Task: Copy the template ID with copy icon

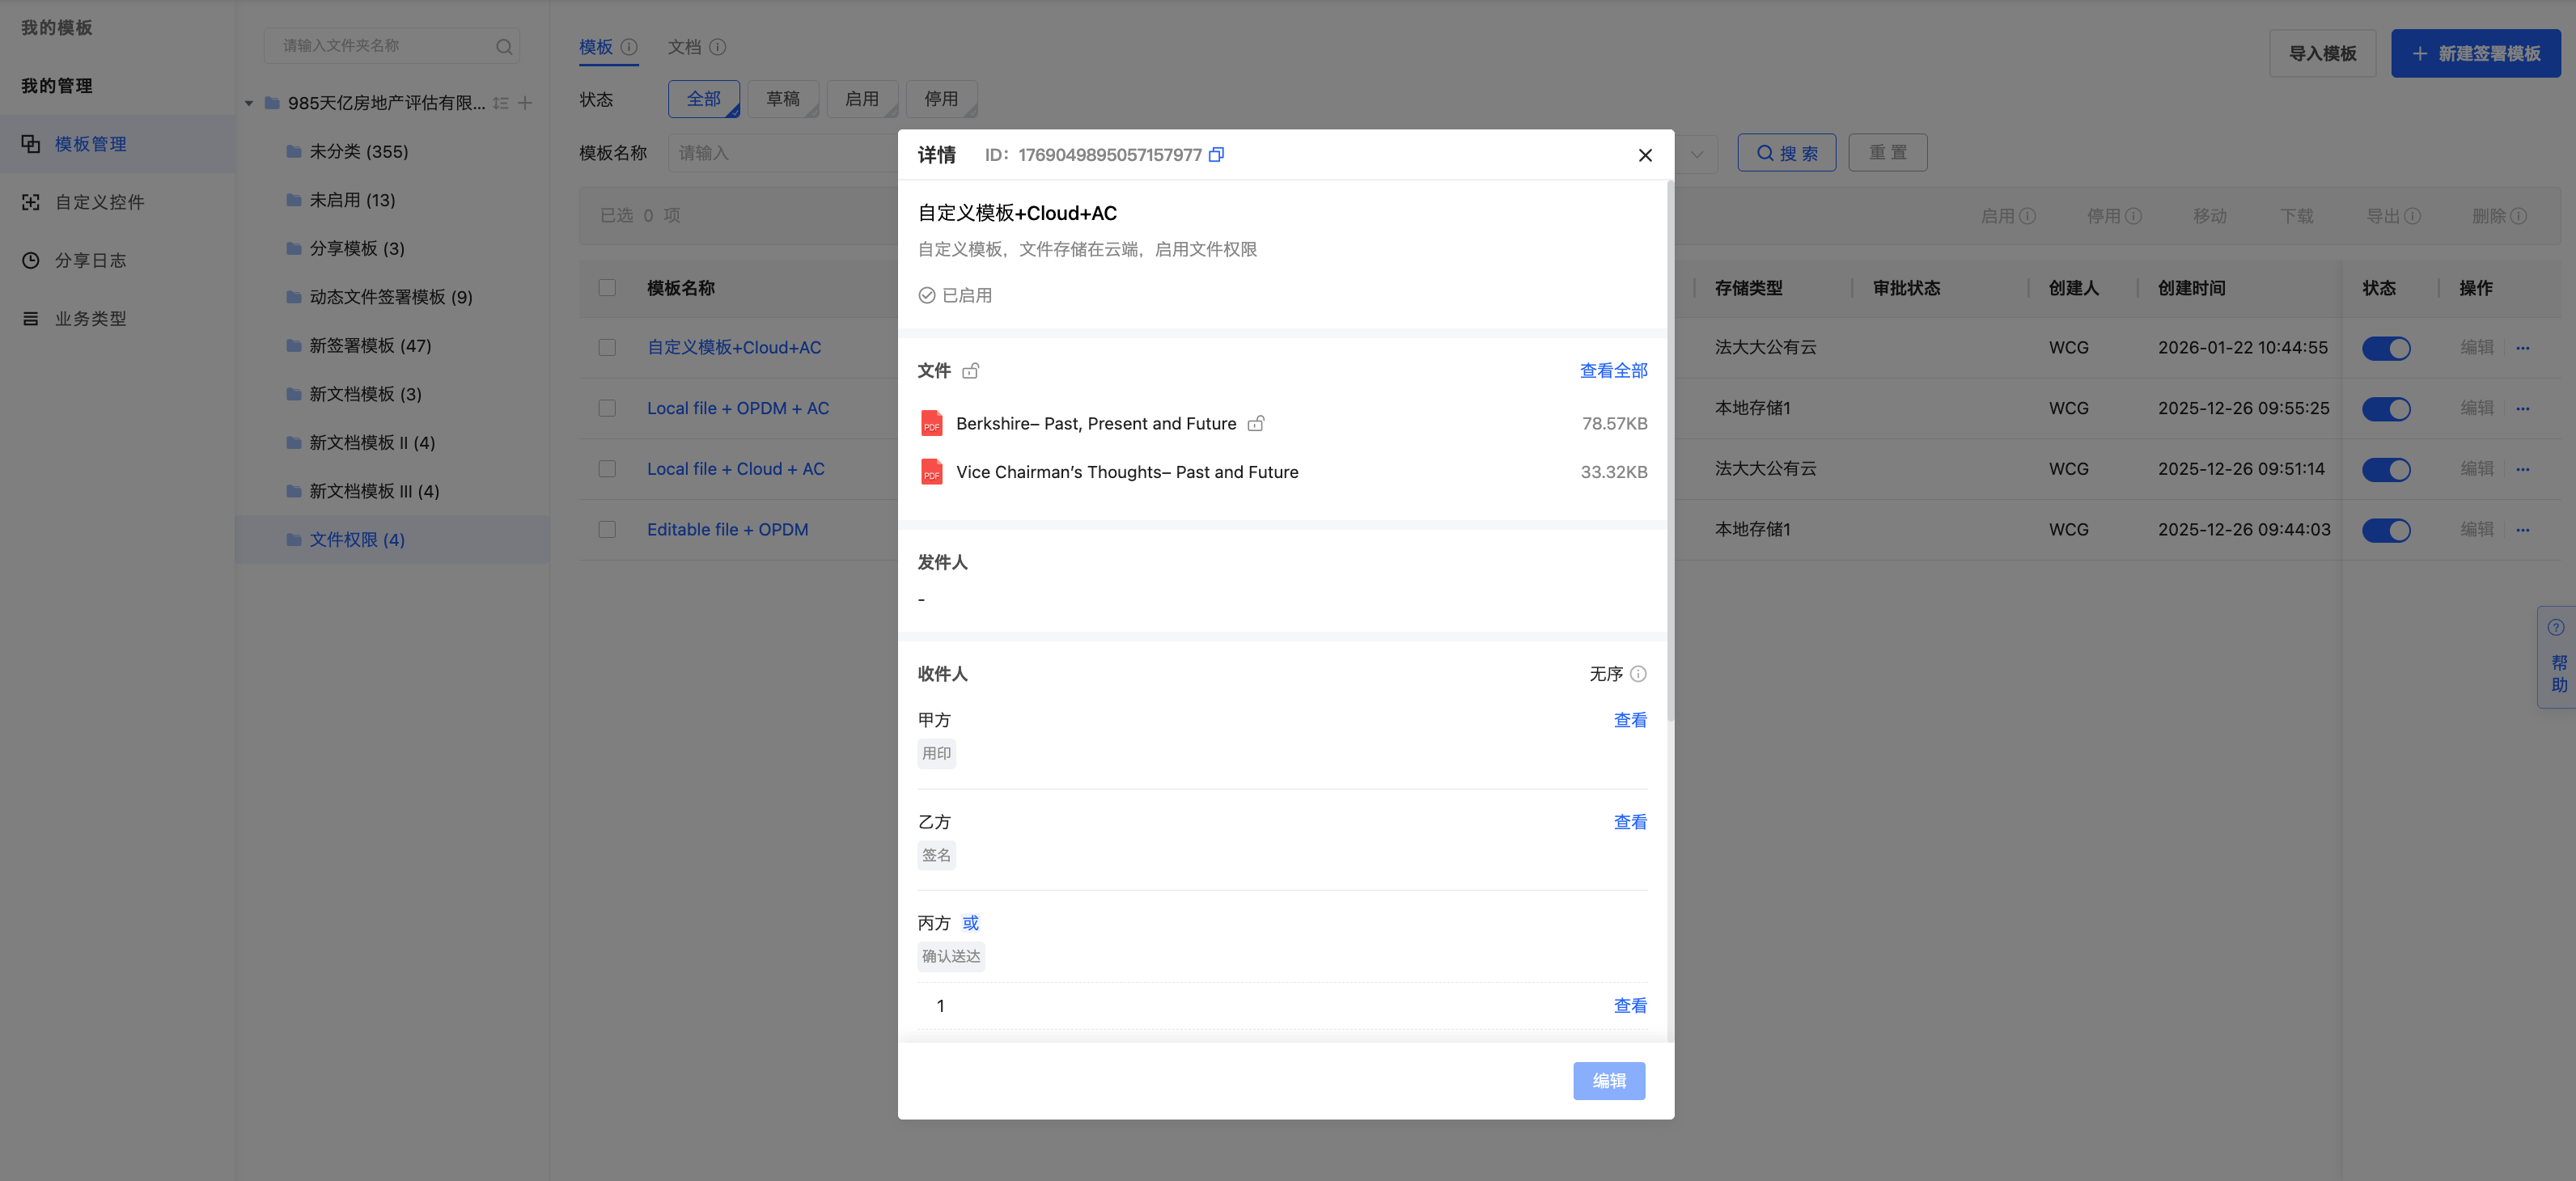Action: pos(1216,154)
